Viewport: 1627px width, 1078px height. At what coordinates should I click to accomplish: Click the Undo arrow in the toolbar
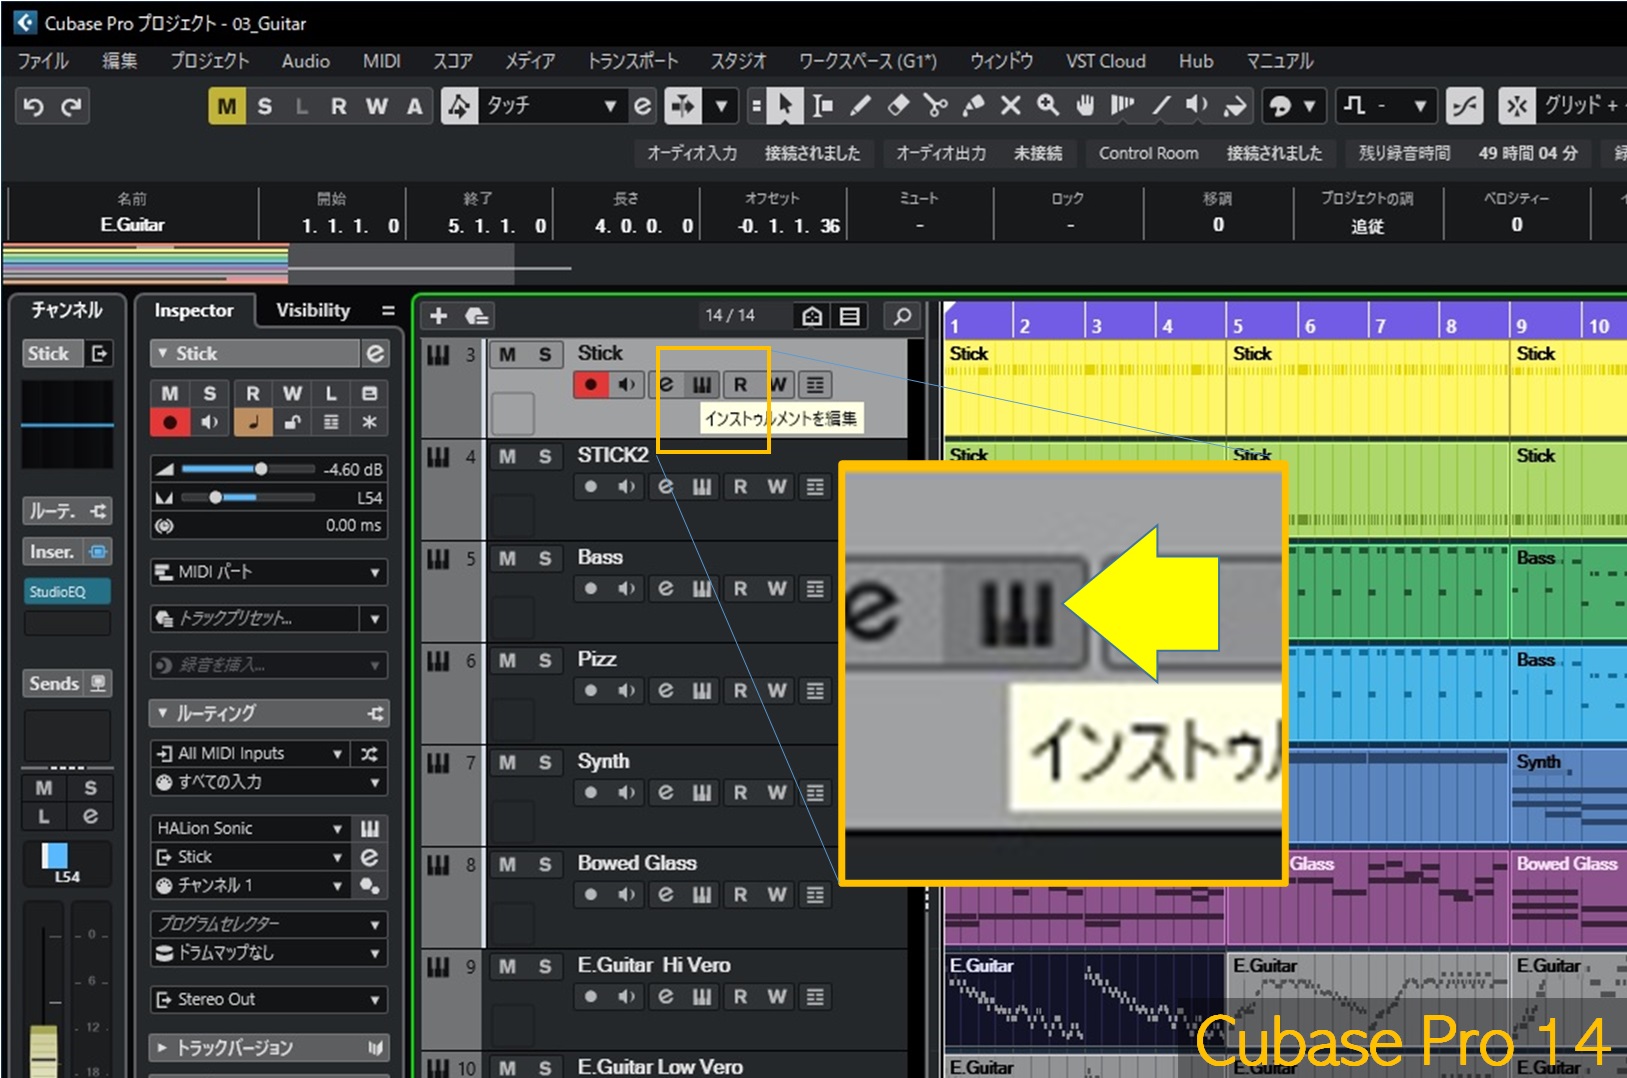[33, 106]
